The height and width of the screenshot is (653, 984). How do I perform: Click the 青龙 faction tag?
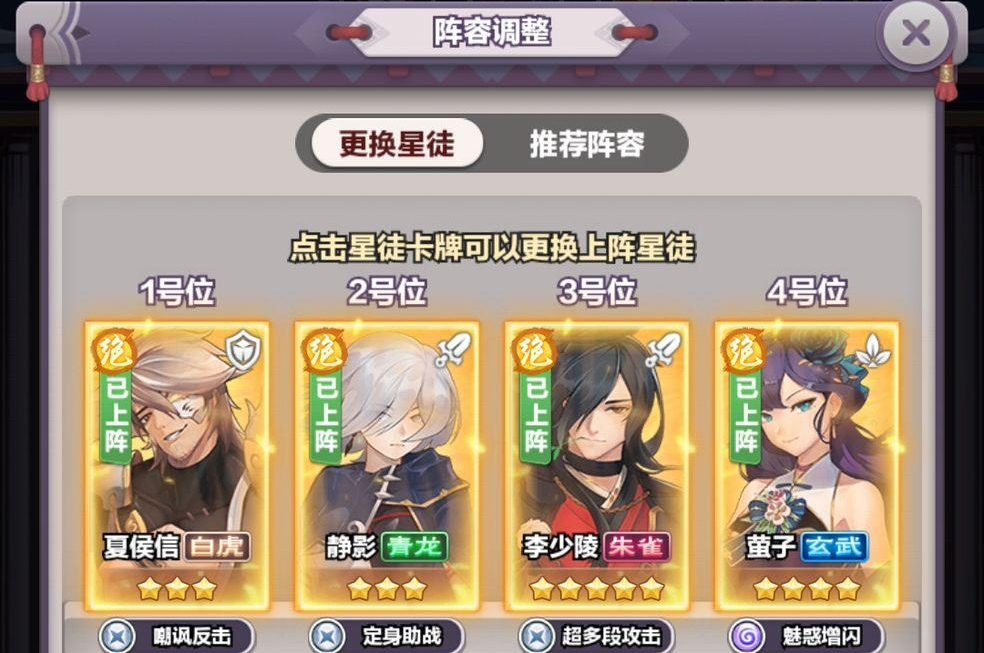click(414, 546)
